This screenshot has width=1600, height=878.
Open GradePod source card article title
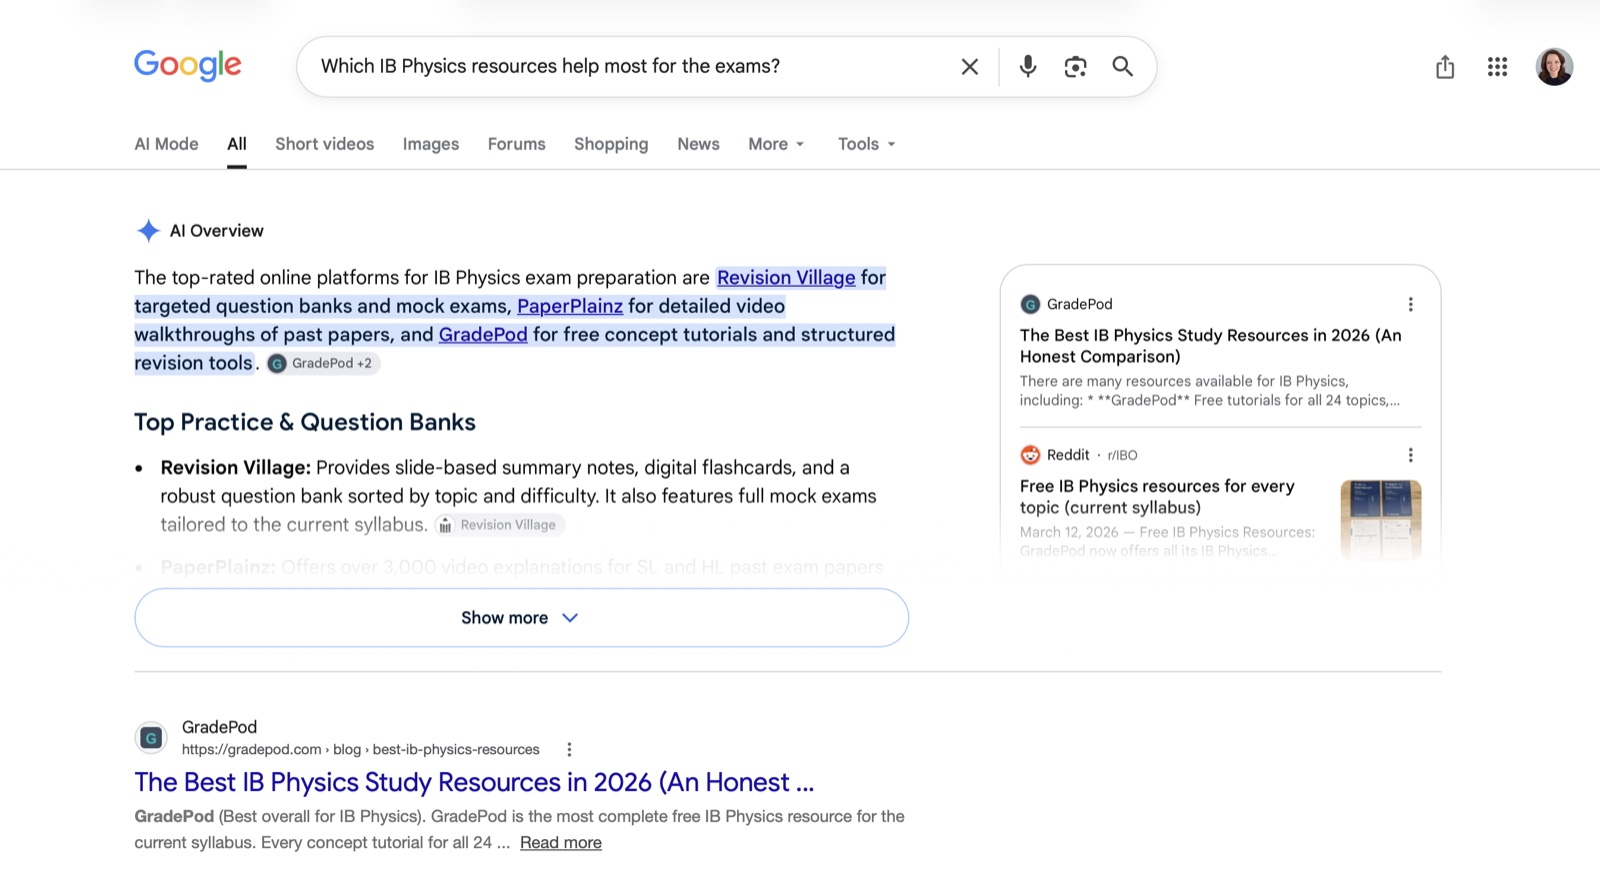point(1211,346)
